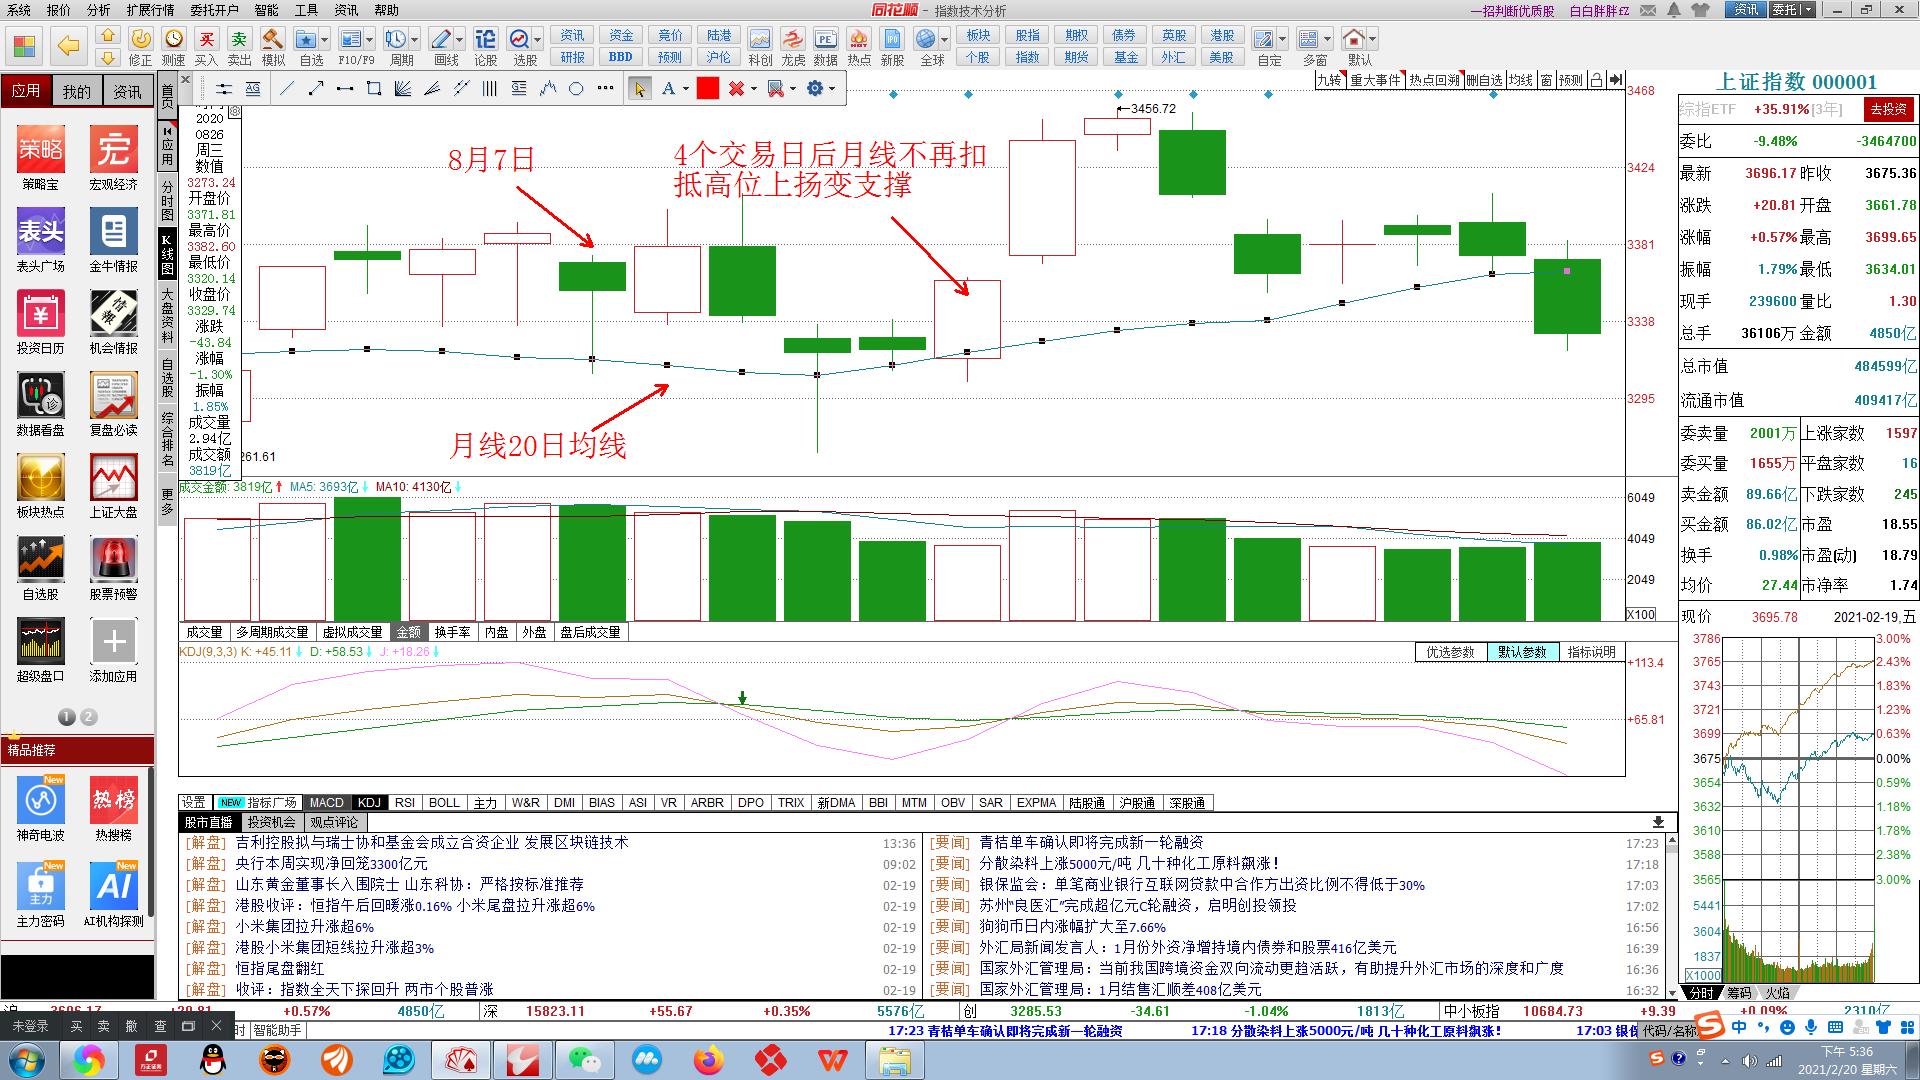
Task: Expand the drawing settings gear dropdown
Action: point(832,89)
